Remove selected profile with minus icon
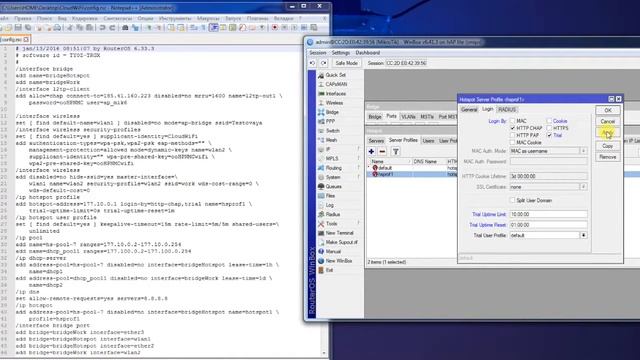This screenshot has width=640, height=360. point(382,152)
